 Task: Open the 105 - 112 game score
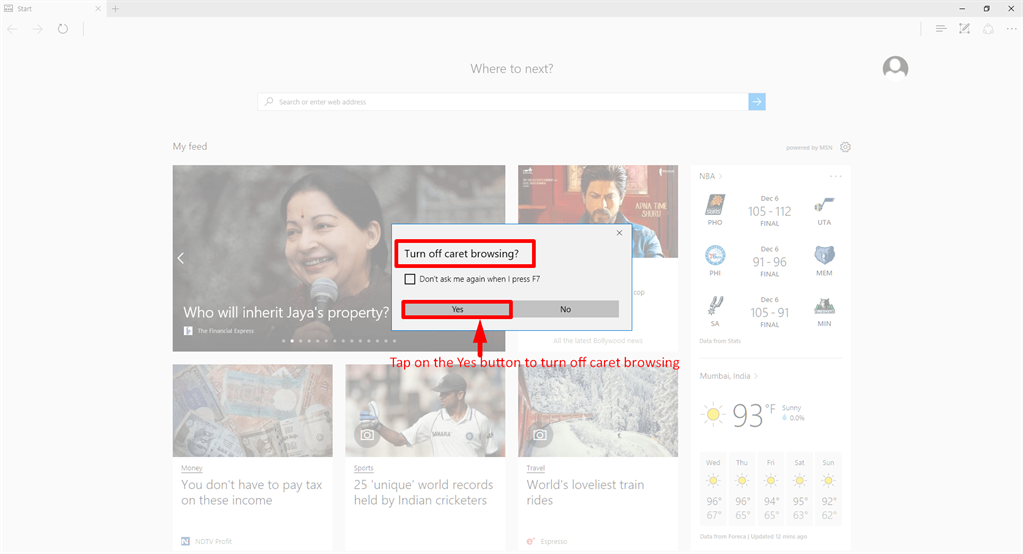pos(769,211)
